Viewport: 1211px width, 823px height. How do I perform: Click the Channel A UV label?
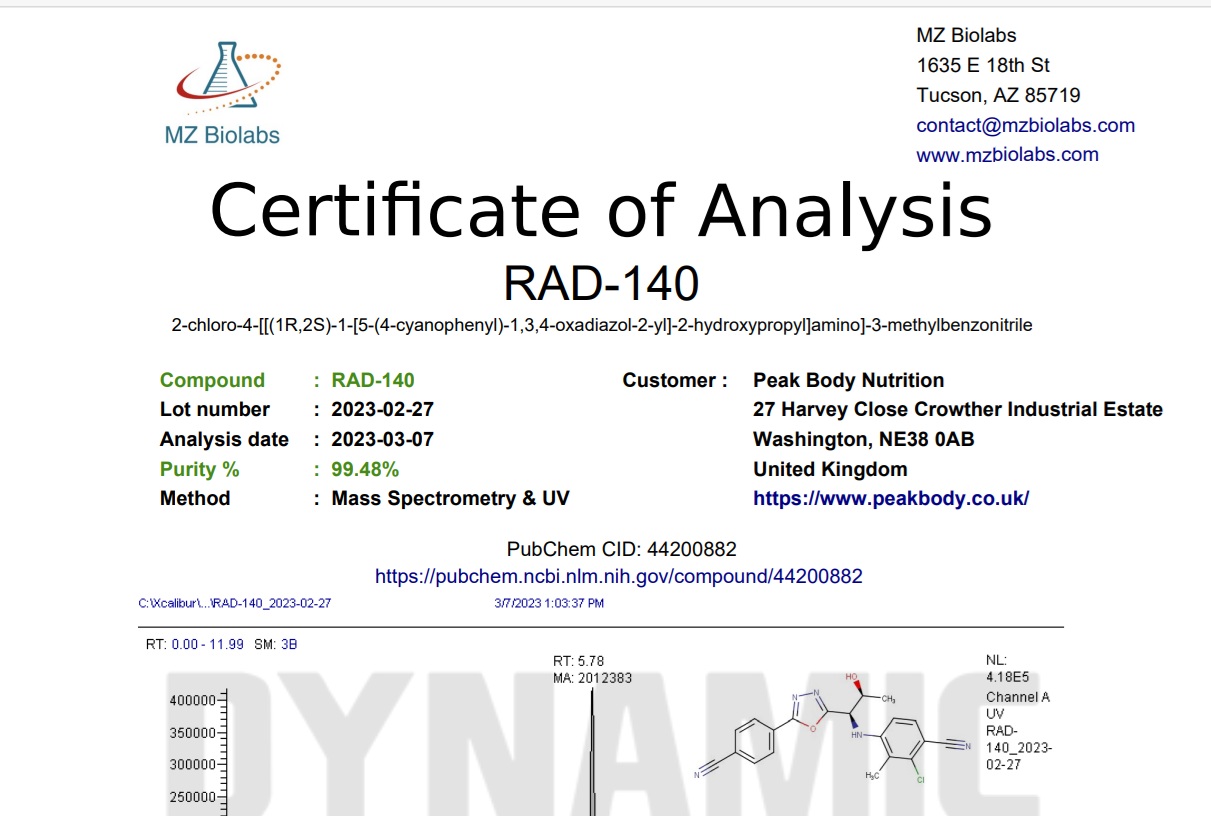coord(1018,706)
